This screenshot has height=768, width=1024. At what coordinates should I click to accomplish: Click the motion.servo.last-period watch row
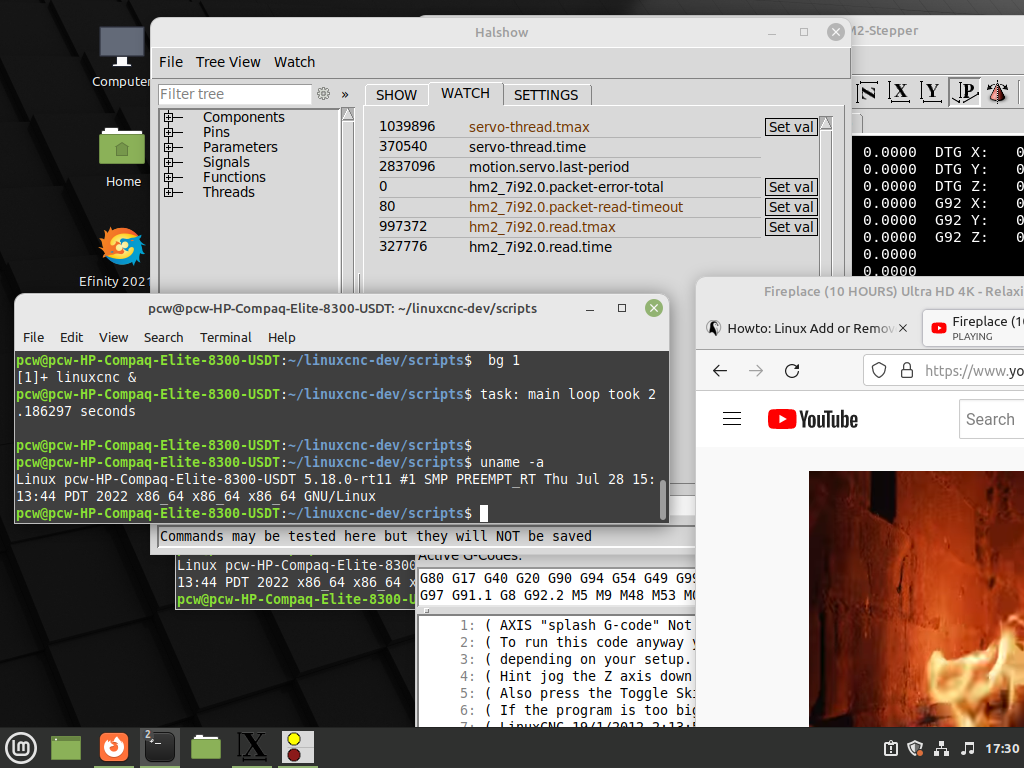(569, 167)
